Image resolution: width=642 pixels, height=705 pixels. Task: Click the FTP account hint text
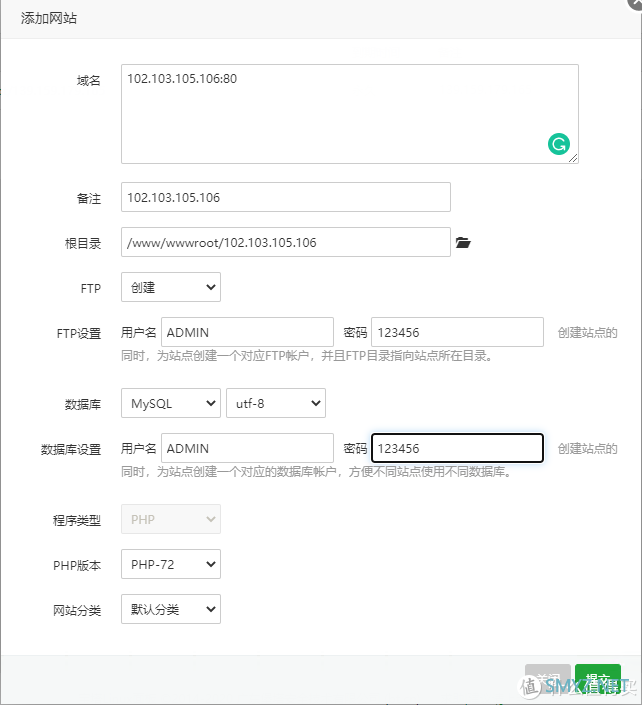coord(308,356)
